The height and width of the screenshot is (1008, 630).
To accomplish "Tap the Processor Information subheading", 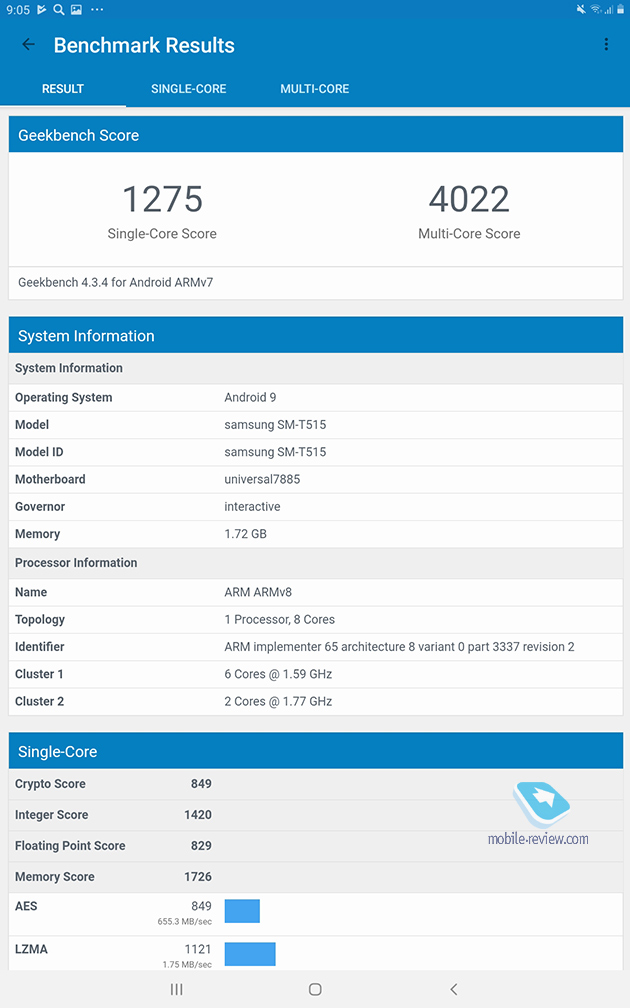I will tap(76, 562).
